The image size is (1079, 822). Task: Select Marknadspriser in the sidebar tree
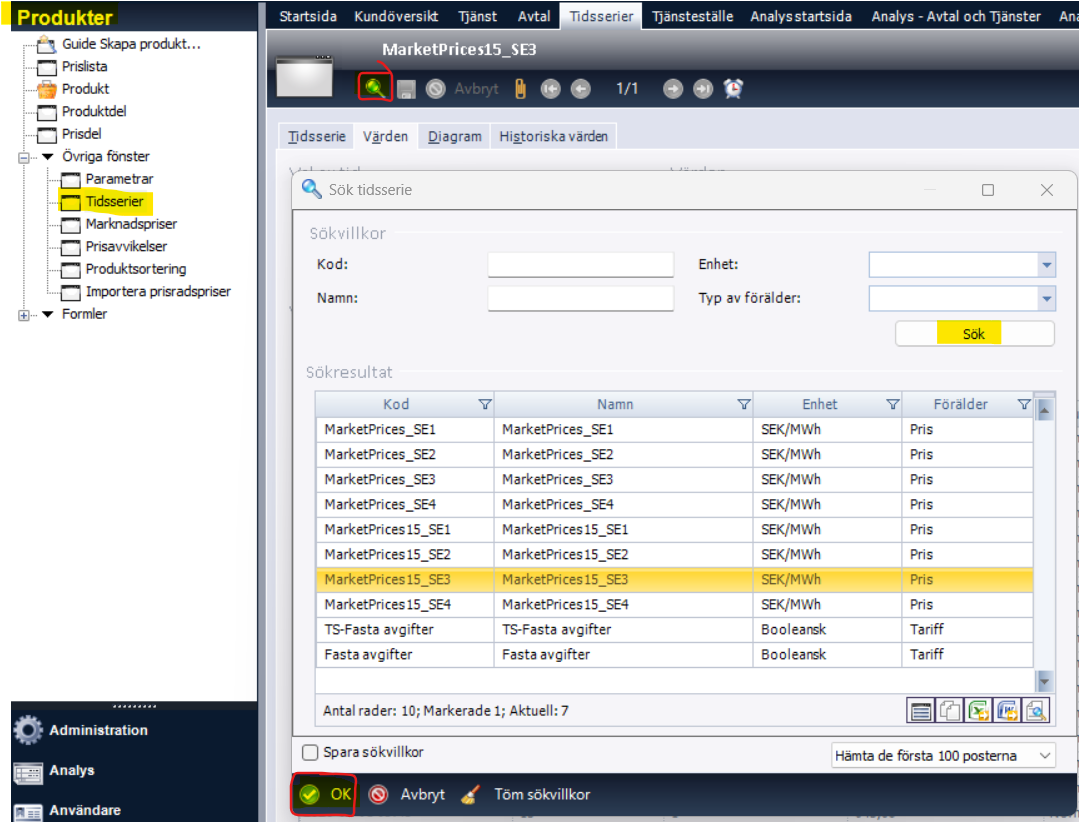coord(131,224)
